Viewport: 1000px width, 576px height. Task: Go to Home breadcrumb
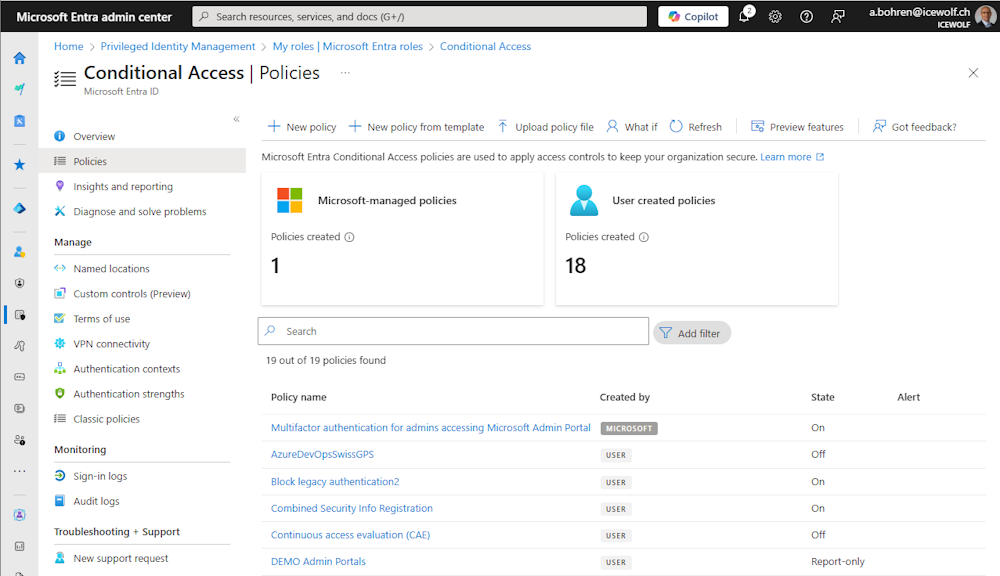pyautogui.click(x=69, y=46)
